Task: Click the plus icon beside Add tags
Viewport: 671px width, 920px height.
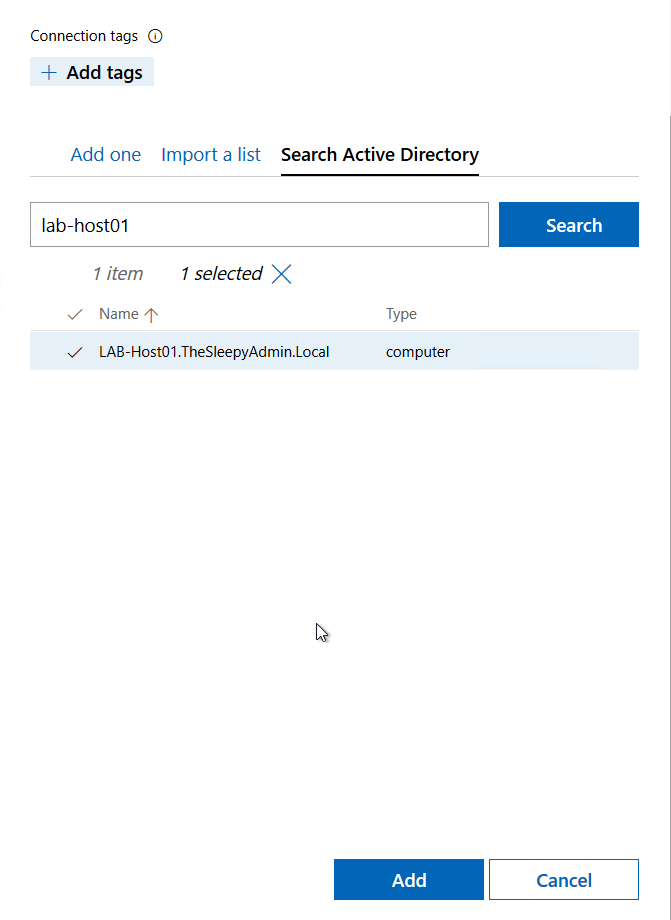Action: (49, 73)
